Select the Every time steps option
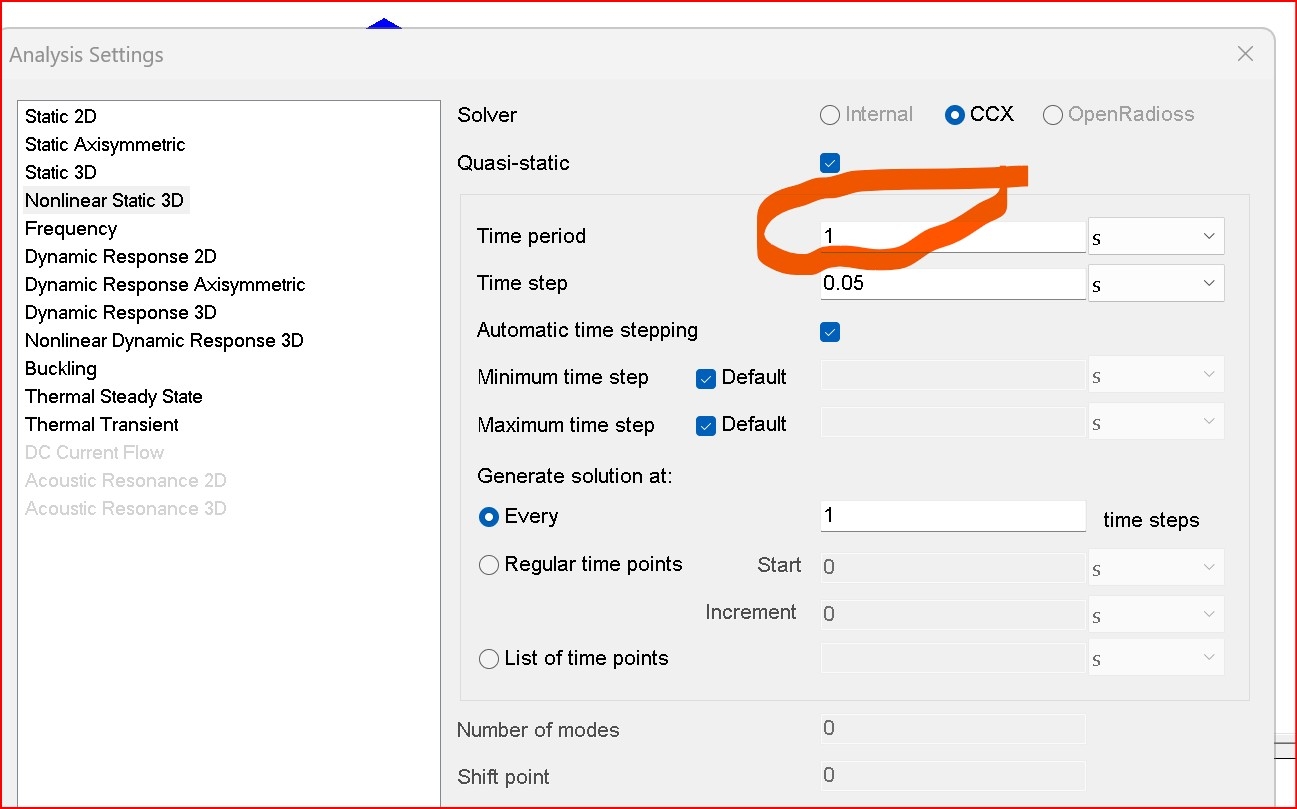Screen dimensions: 1297x809 489,517
